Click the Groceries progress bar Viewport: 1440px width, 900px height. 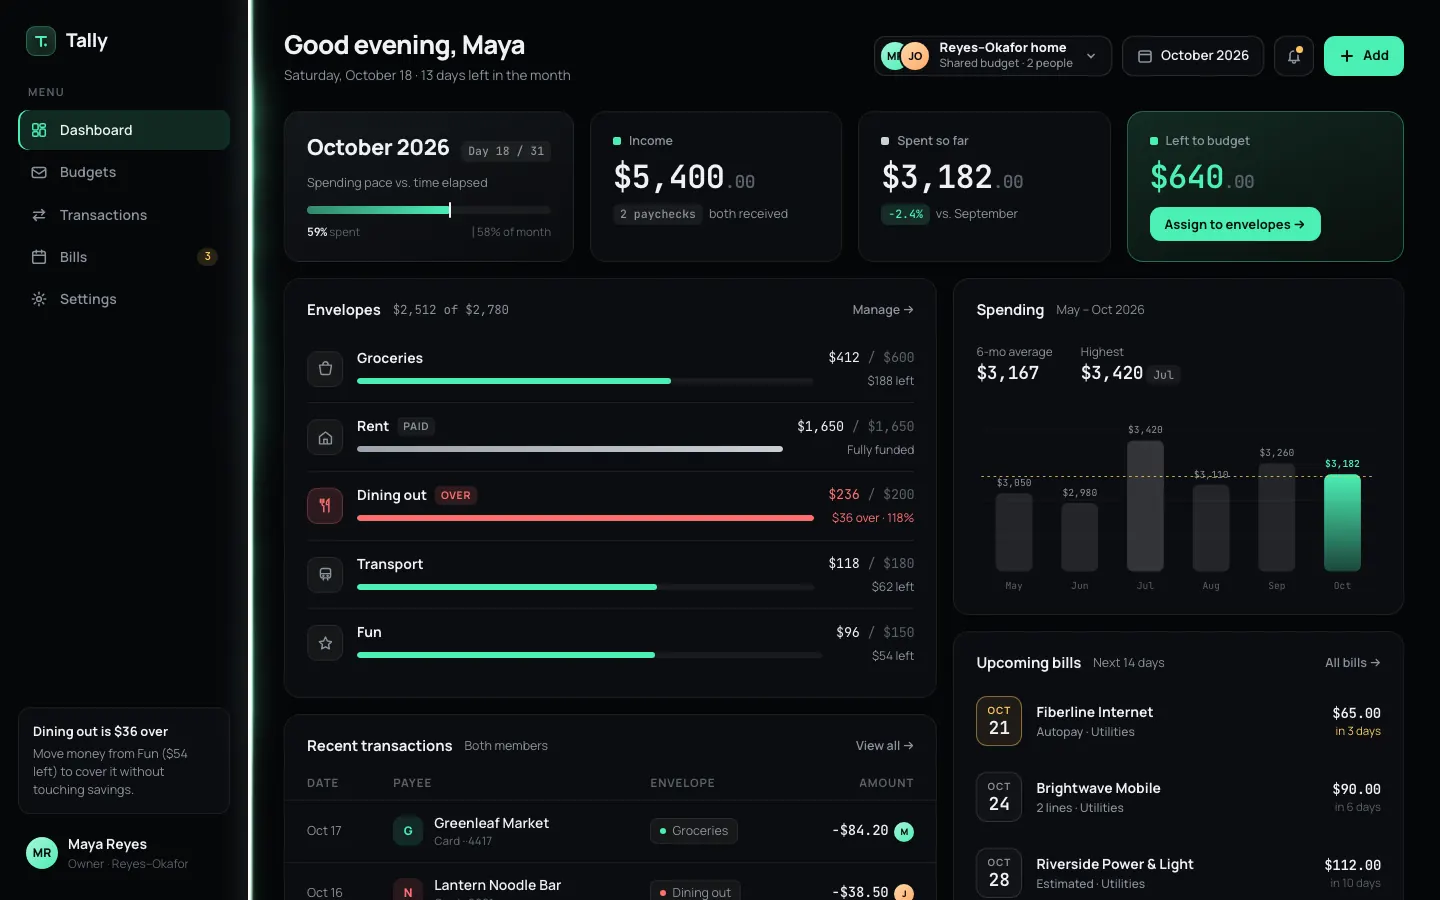click(x=585, y=381)
